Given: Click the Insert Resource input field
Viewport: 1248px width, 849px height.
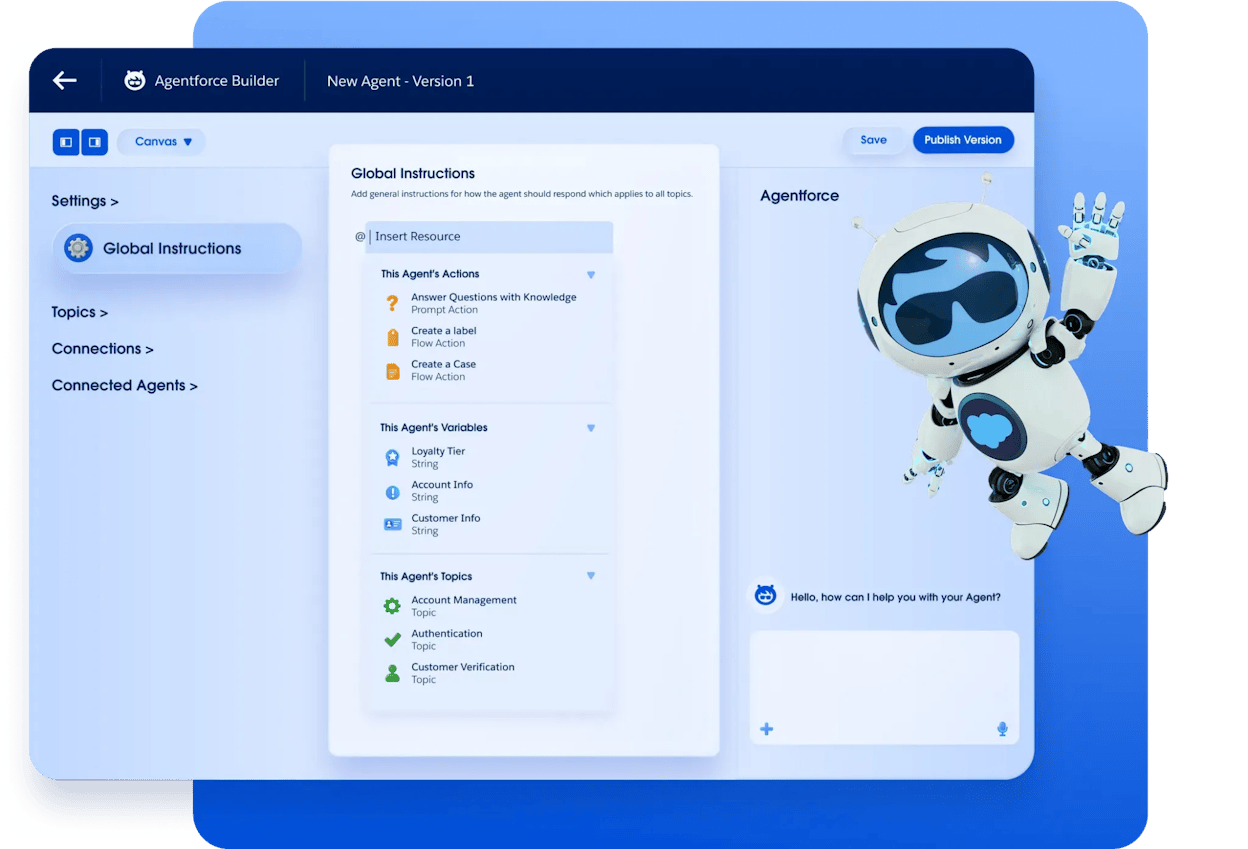Looking at the screenshot, I should 489,237.
